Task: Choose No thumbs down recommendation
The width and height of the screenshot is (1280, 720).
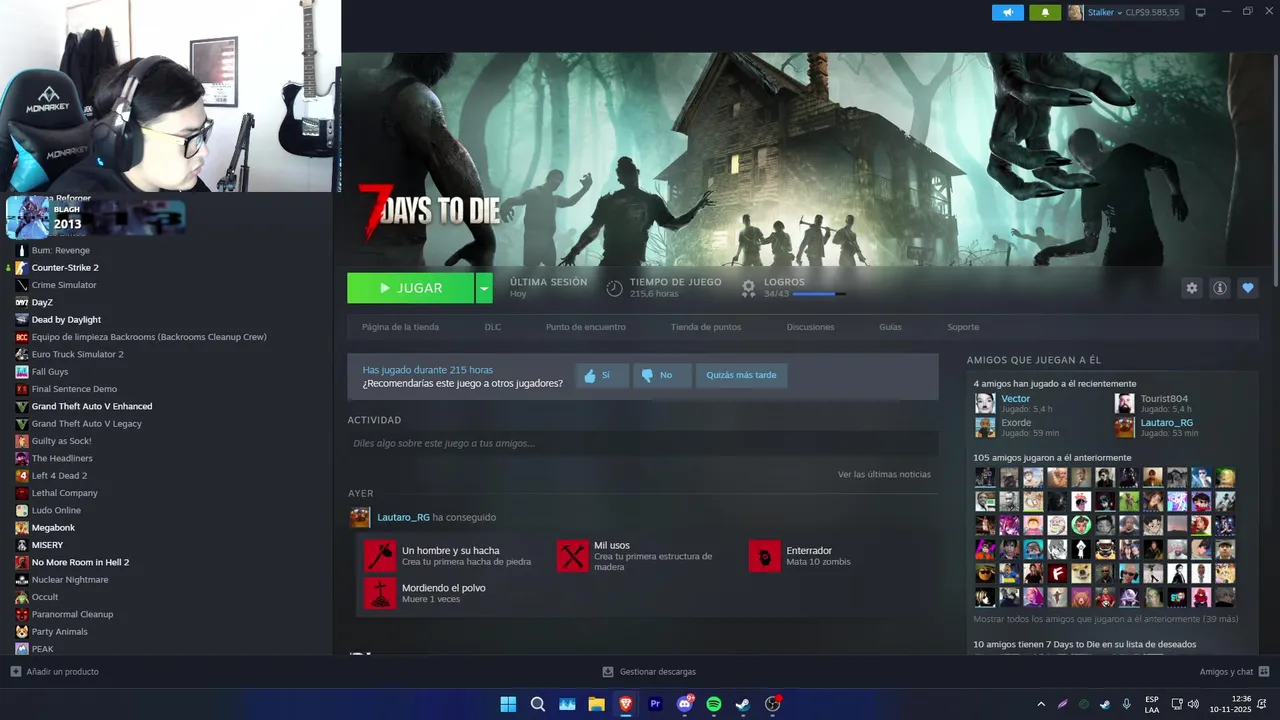Action: (661, 375)
